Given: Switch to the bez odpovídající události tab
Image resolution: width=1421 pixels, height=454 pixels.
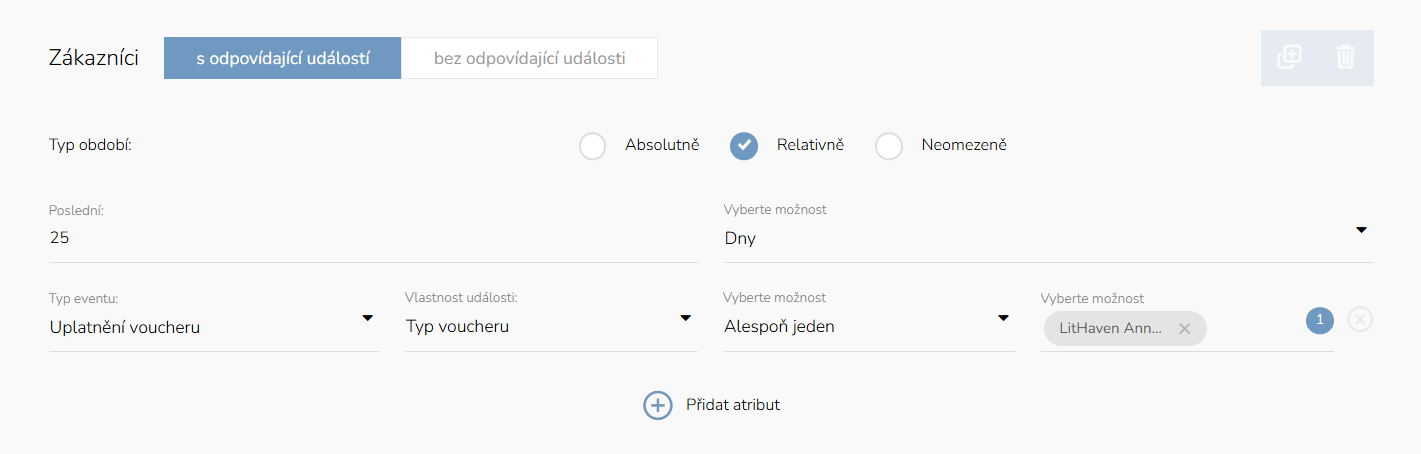Looking at the screenshot, I should tap(529, 58).
